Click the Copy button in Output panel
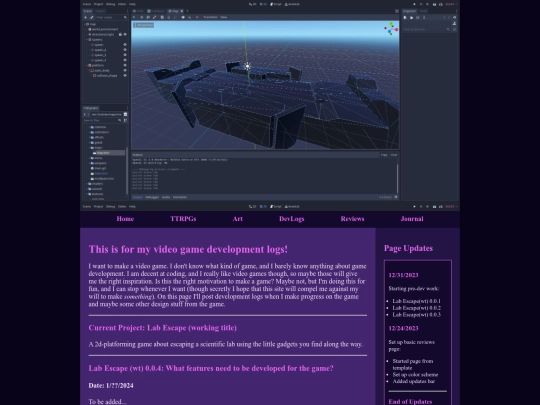Screen dimensions: 540x405 [x=384, y=155]
